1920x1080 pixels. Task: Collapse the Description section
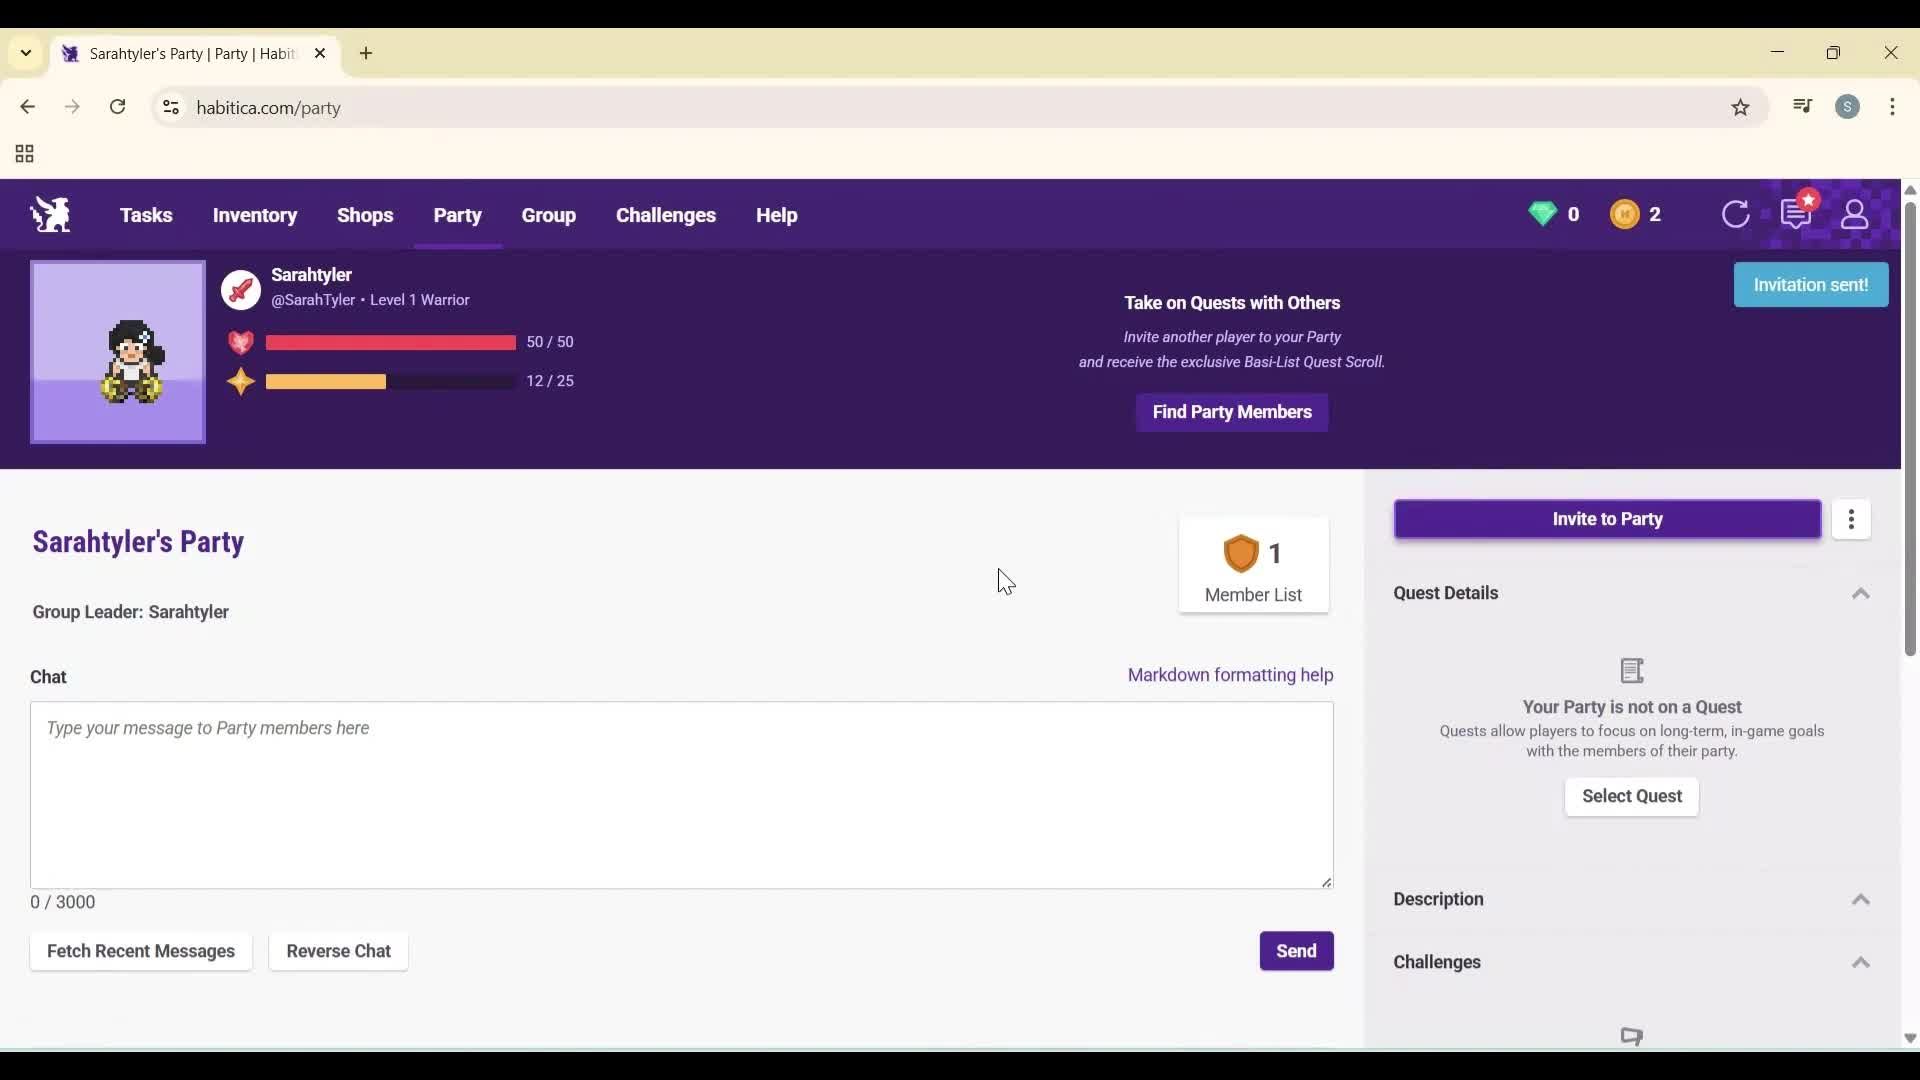1860,899
